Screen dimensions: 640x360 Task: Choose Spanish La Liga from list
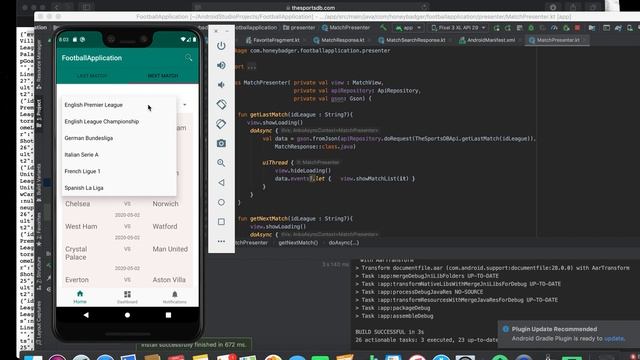point(119,188)
